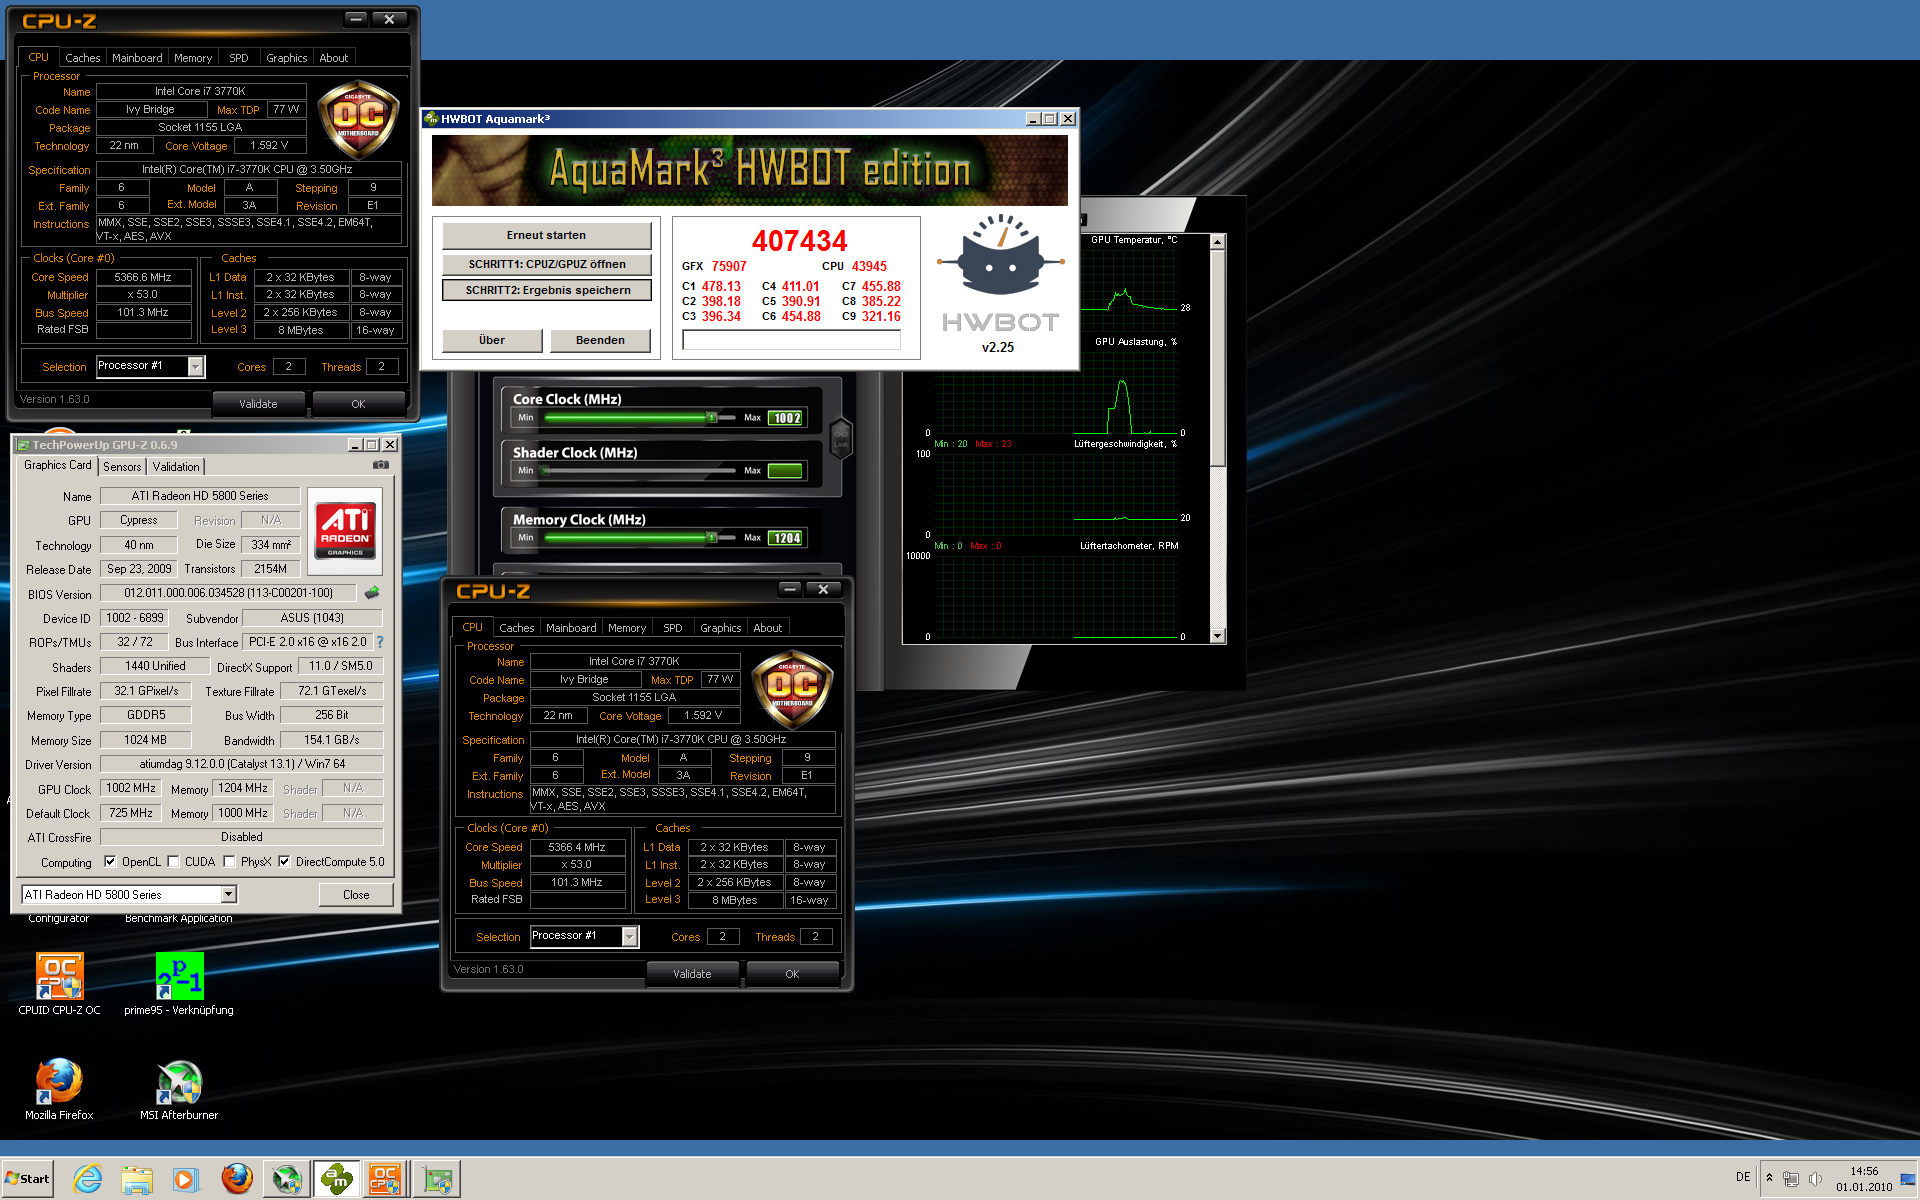The height and width of the screenshot is (1200, 1920).
Task: Click the Beenden button
Action: [x=600, y=340]
